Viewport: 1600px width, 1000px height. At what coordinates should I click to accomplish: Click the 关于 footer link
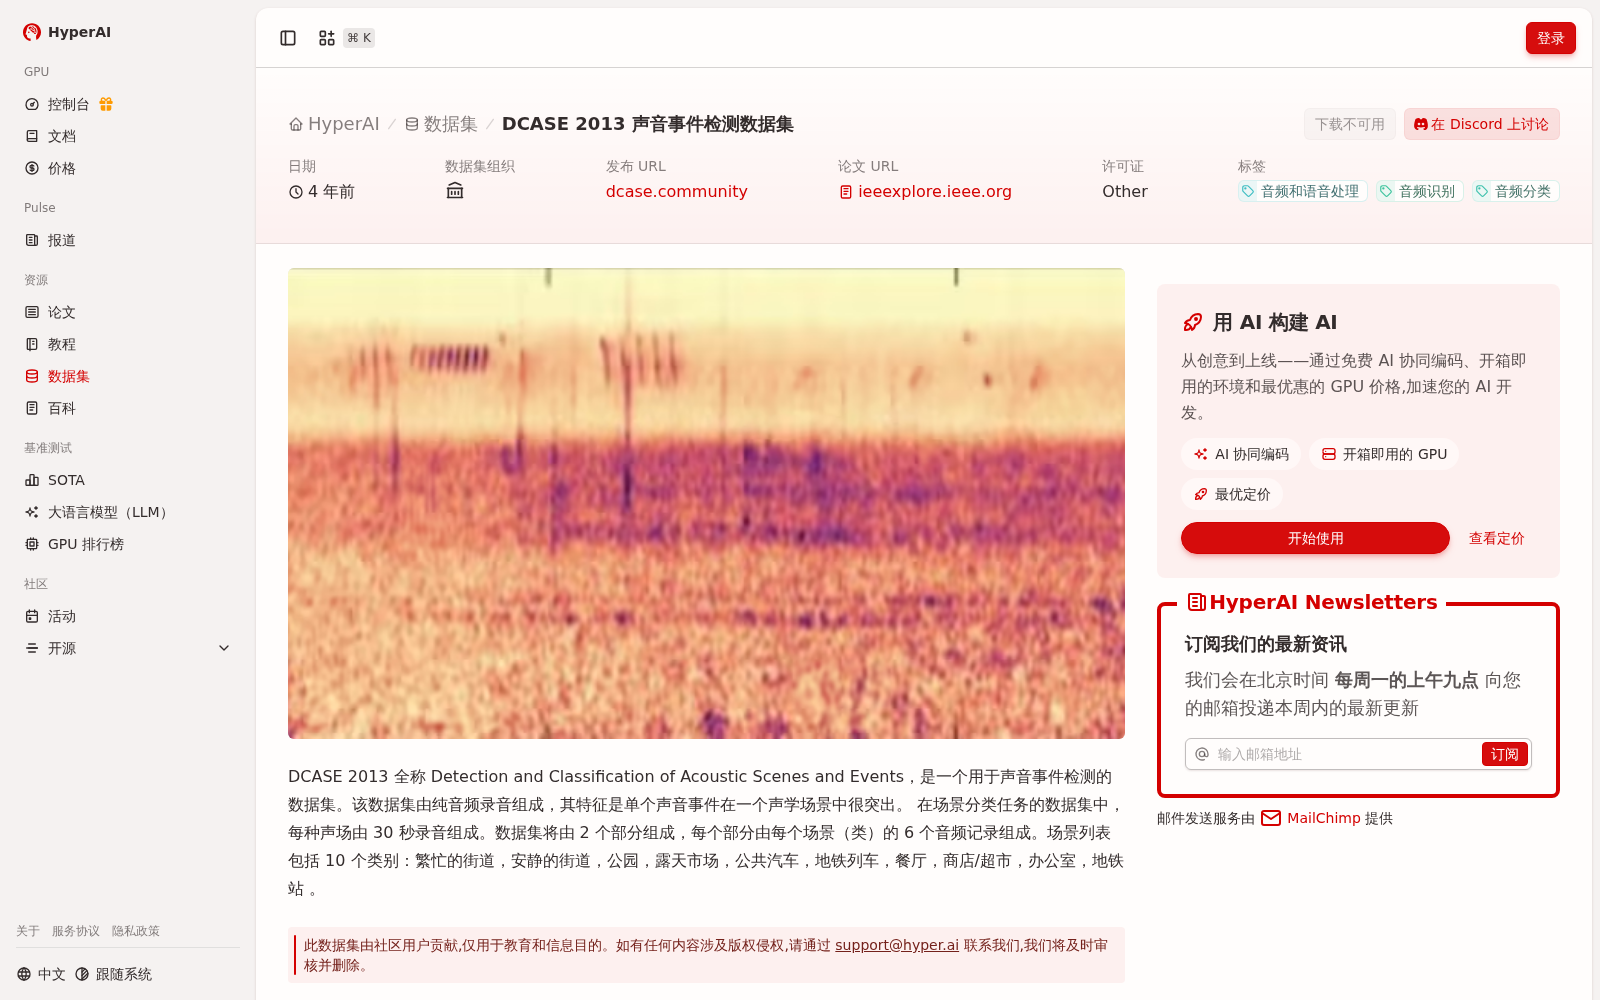point(28,931)
